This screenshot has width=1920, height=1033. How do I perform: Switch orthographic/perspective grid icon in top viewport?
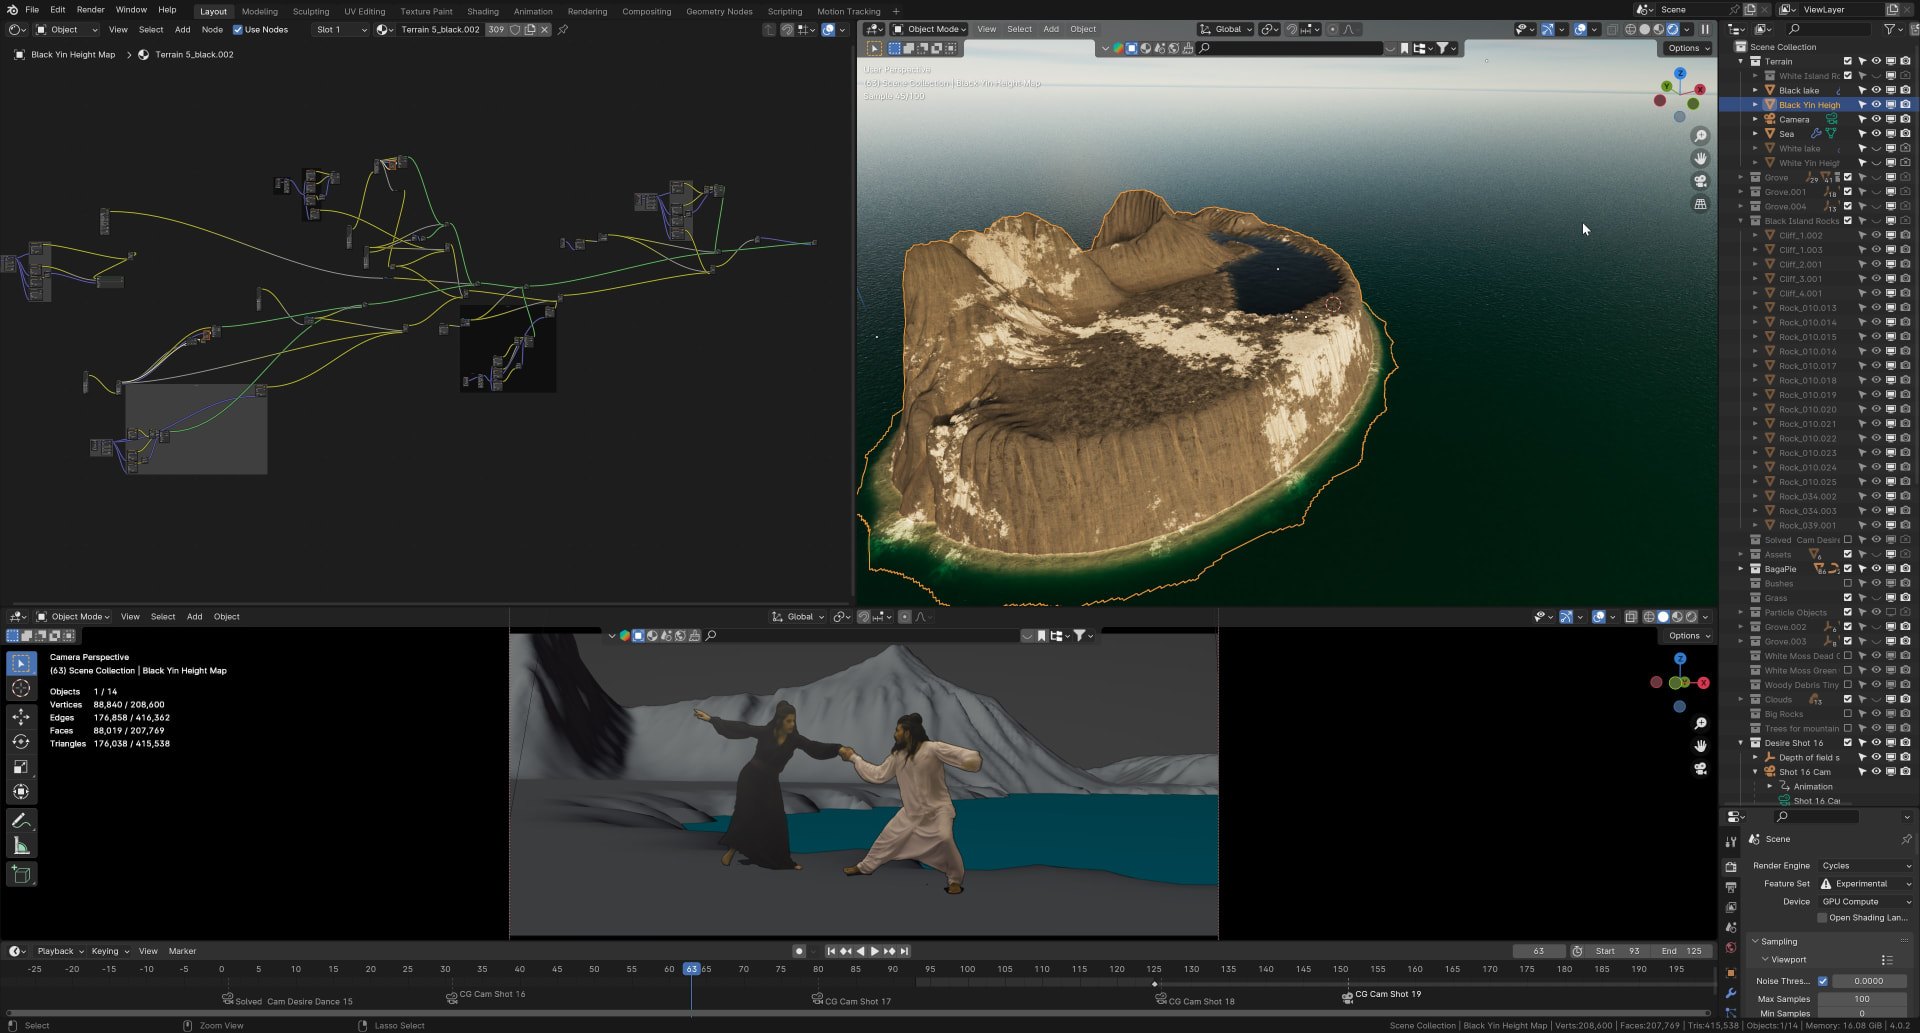point(1700,204)
